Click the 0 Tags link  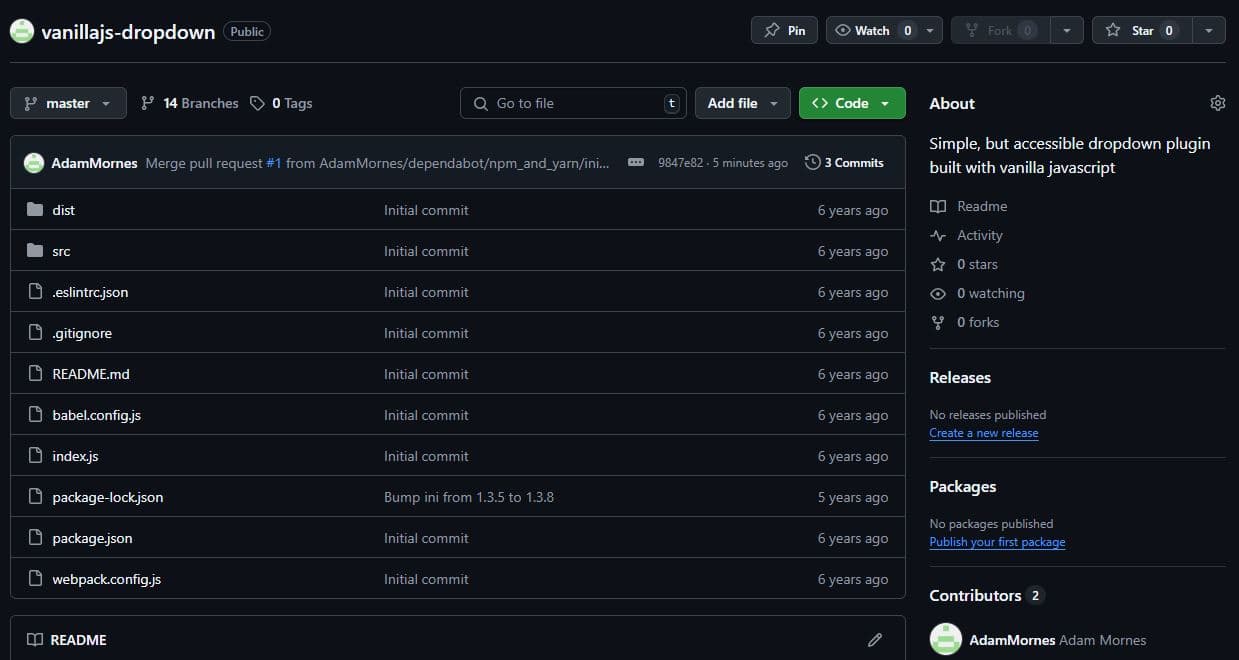(x=281, y=103)
